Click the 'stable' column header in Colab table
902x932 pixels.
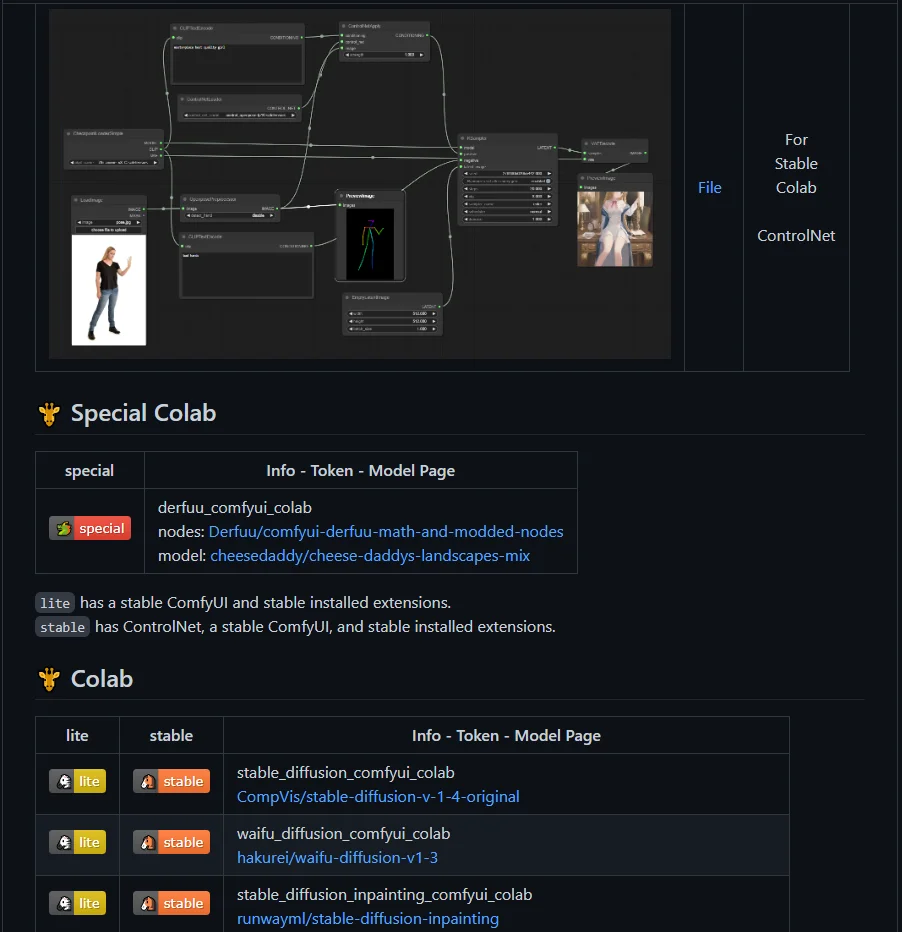(171, 736)
